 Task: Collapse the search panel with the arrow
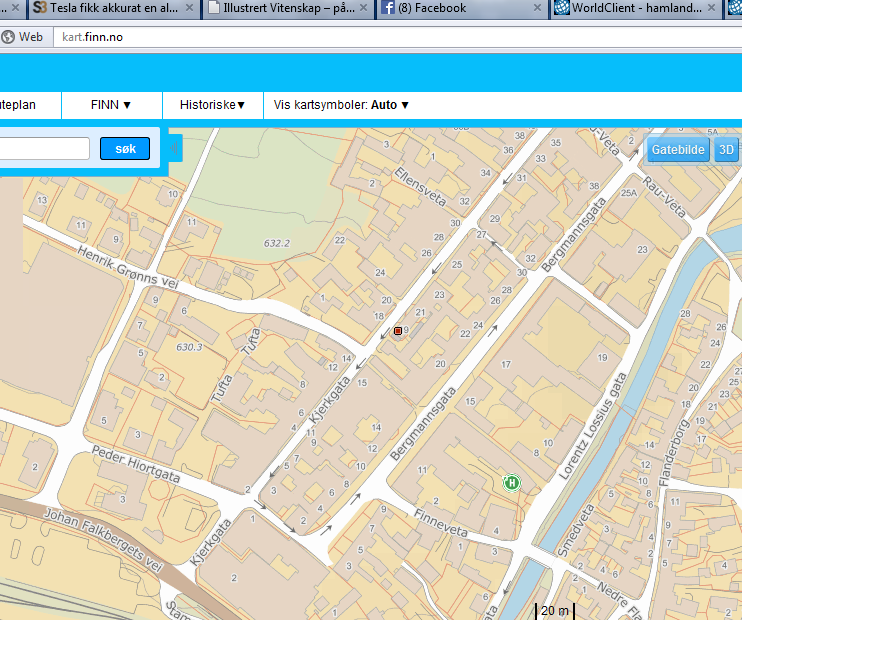tap(175, 149)
